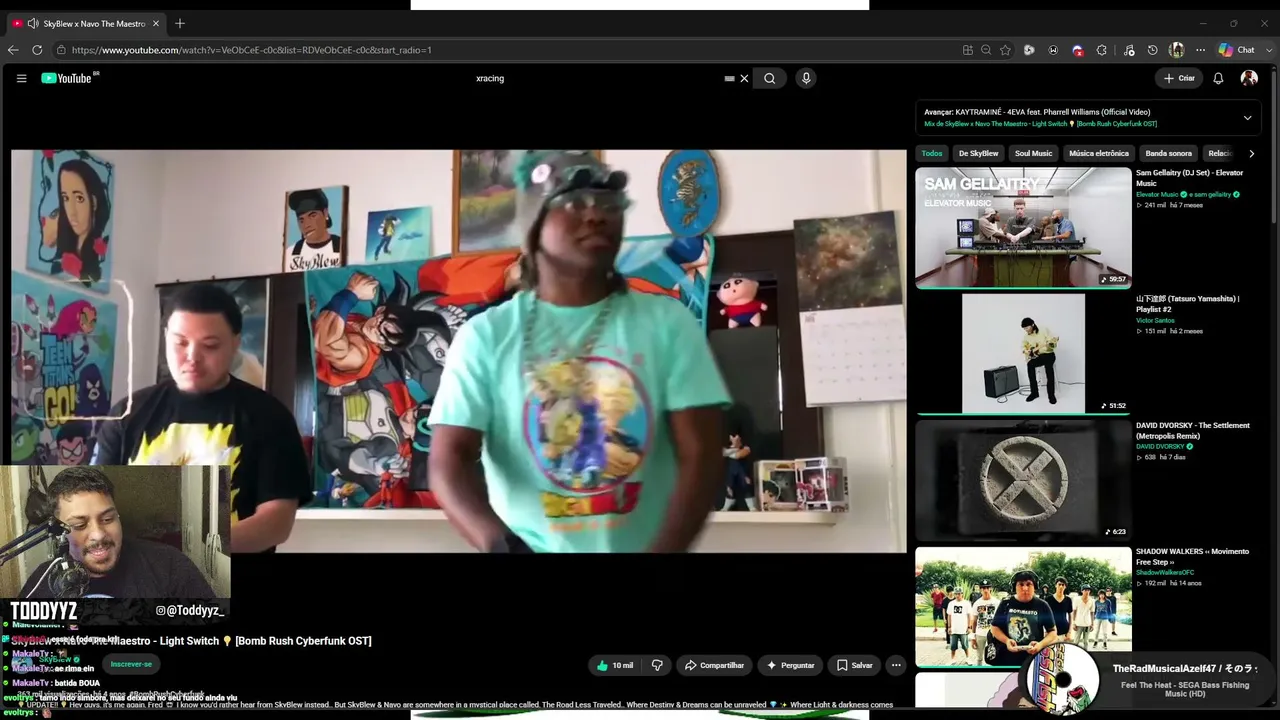
Task: Open the YouTube guide hamburger menu
Action: (x=21, y=78)
